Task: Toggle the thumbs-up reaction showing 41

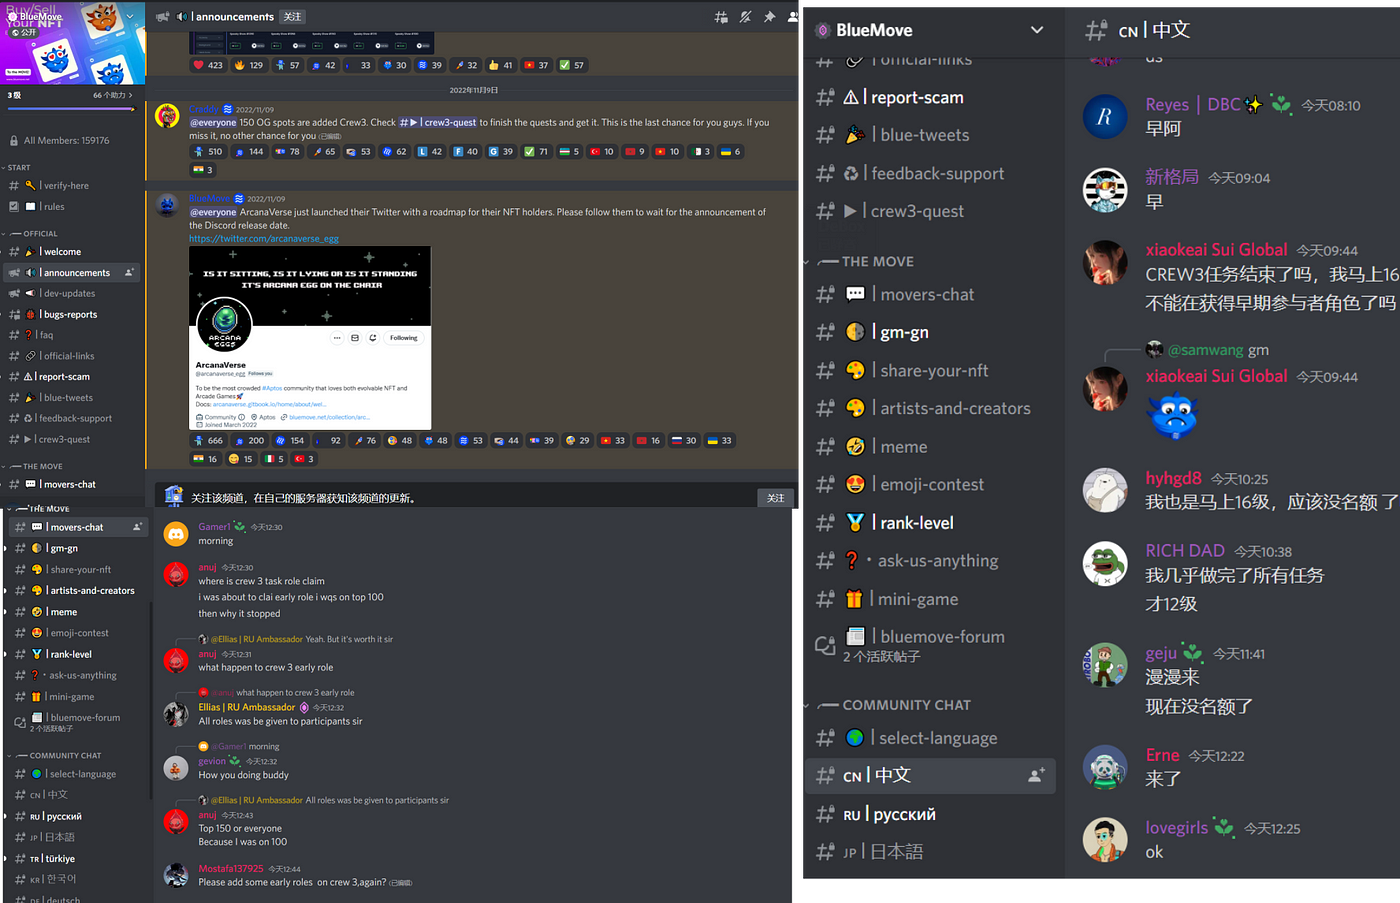Action: click(500, 65)
